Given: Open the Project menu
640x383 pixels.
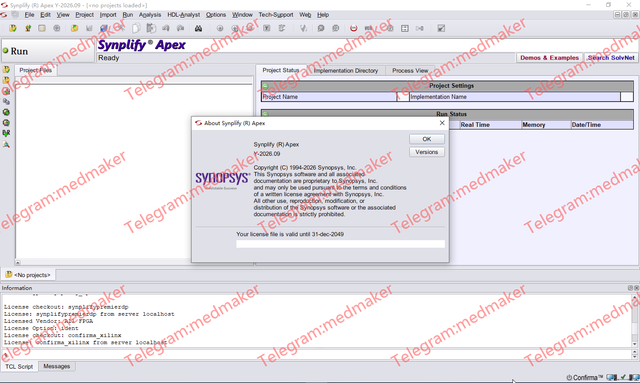Looking at the screenshot, I should point(84,15).
